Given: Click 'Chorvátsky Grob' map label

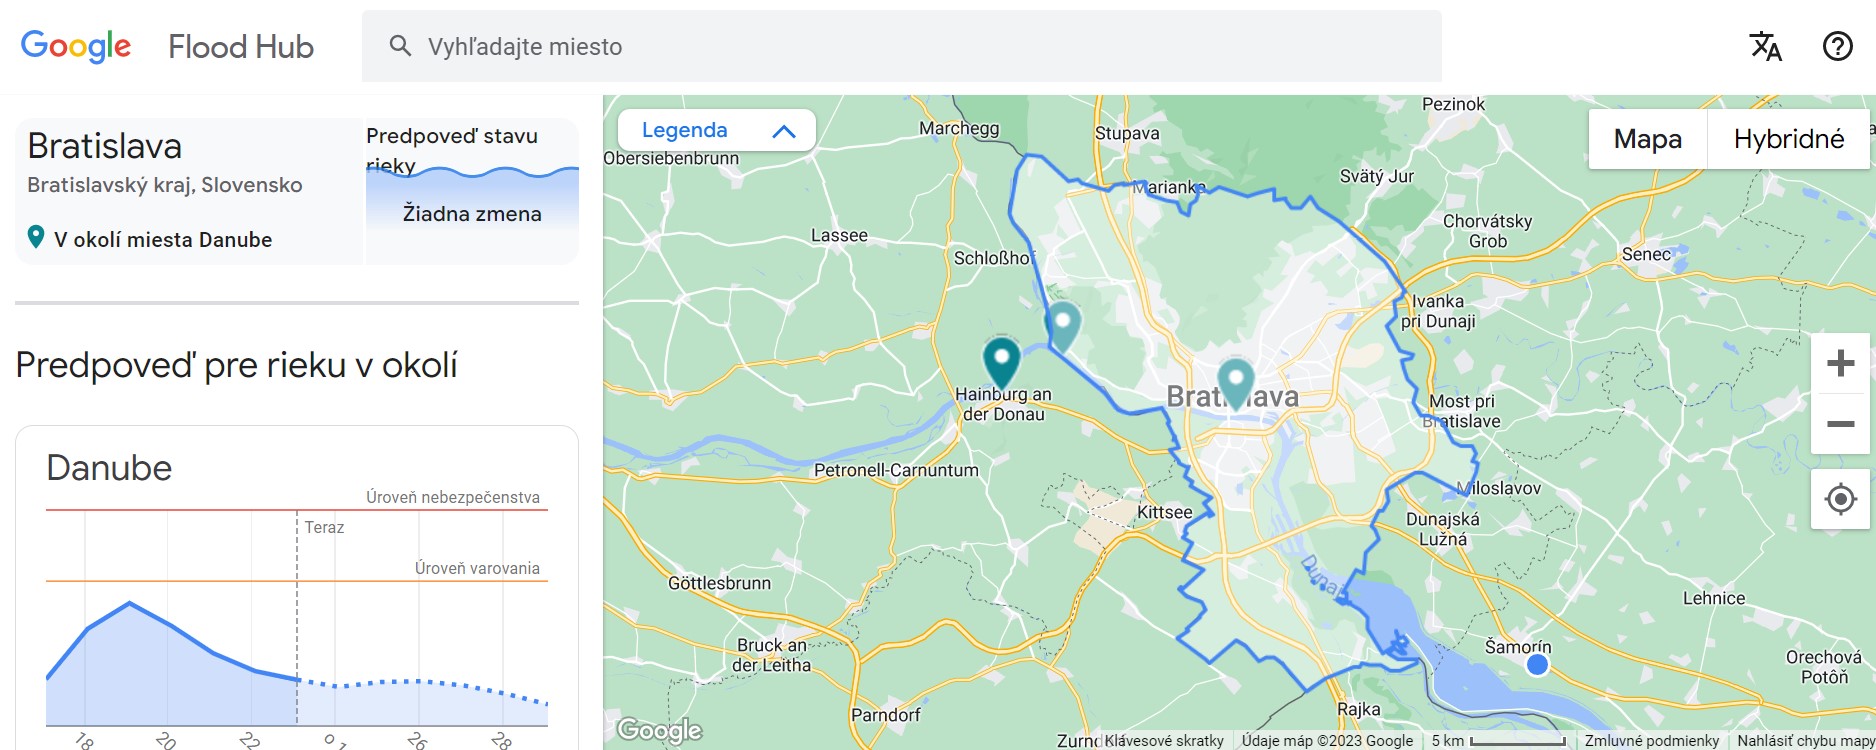Looking at the screenshot, I should click(1487, 231).
